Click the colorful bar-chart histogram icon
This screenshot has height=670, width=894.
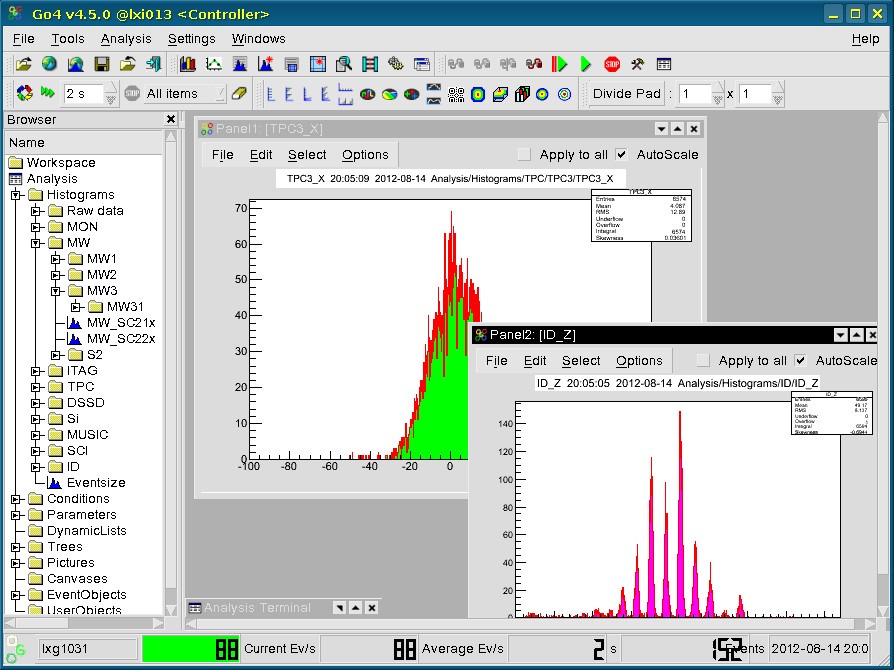[188, 64]
